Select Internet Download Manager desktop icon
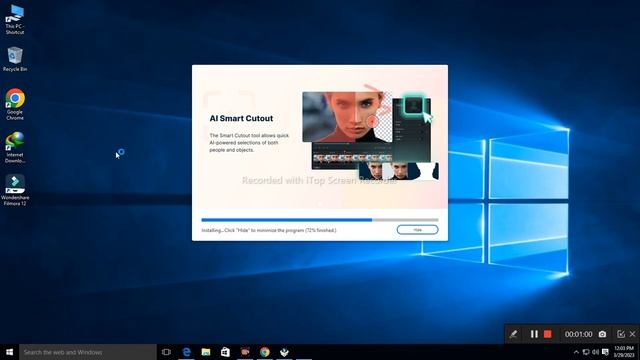This screenshot has height=360, width=640. [x=15, y=147]
